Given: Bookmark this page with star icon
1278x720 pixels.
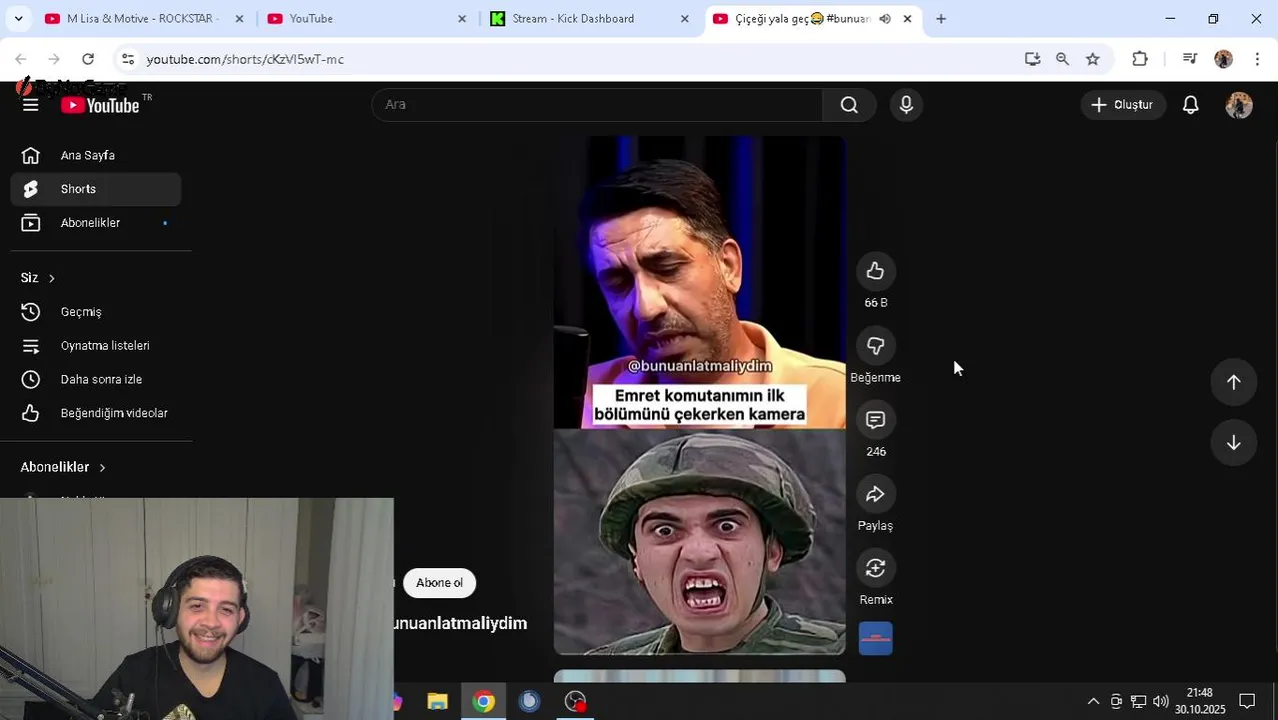Looking at the screenshot, I should [1093, 59].
